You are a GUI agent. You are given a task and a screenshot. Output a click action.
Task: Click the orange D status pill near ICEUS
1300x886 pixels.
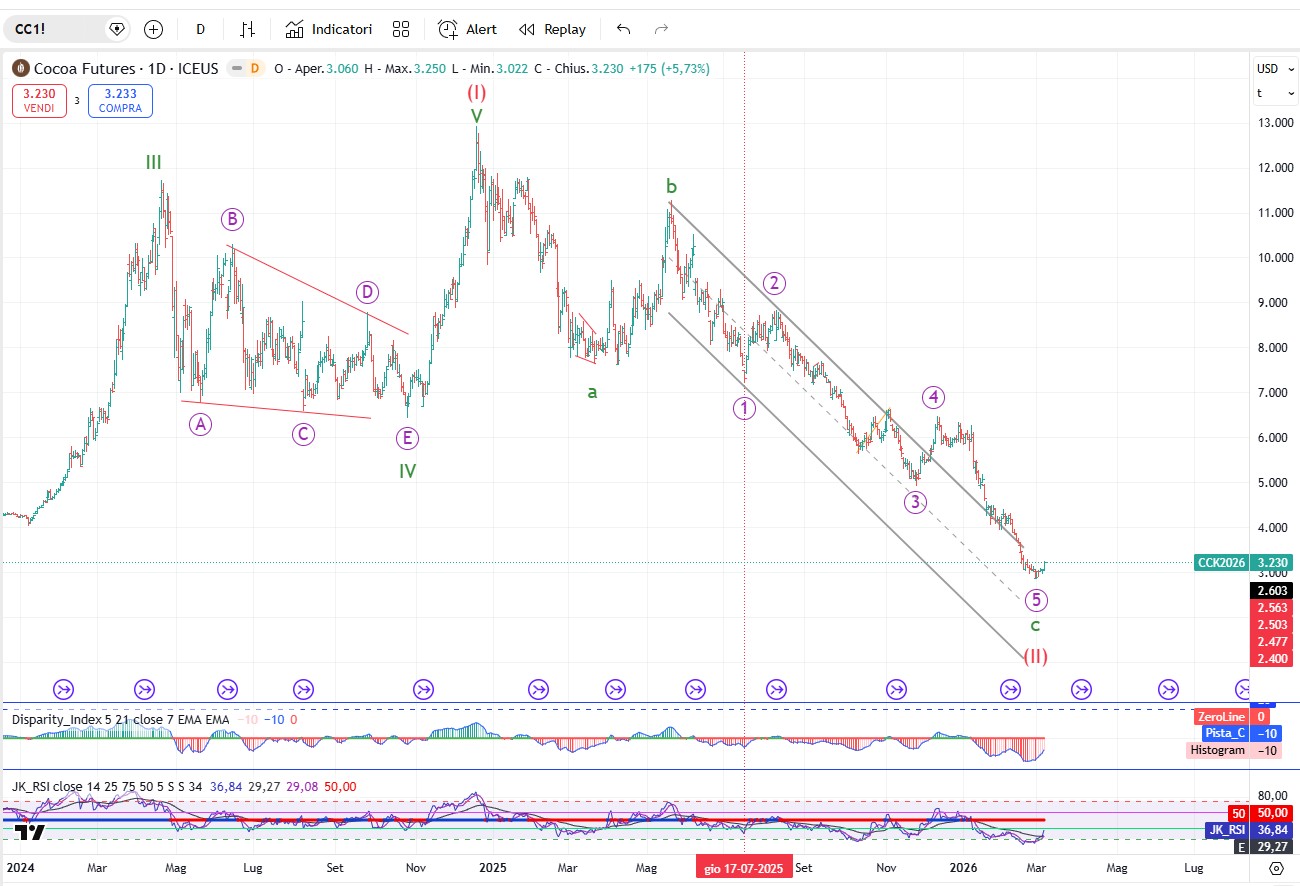[254, 69]
